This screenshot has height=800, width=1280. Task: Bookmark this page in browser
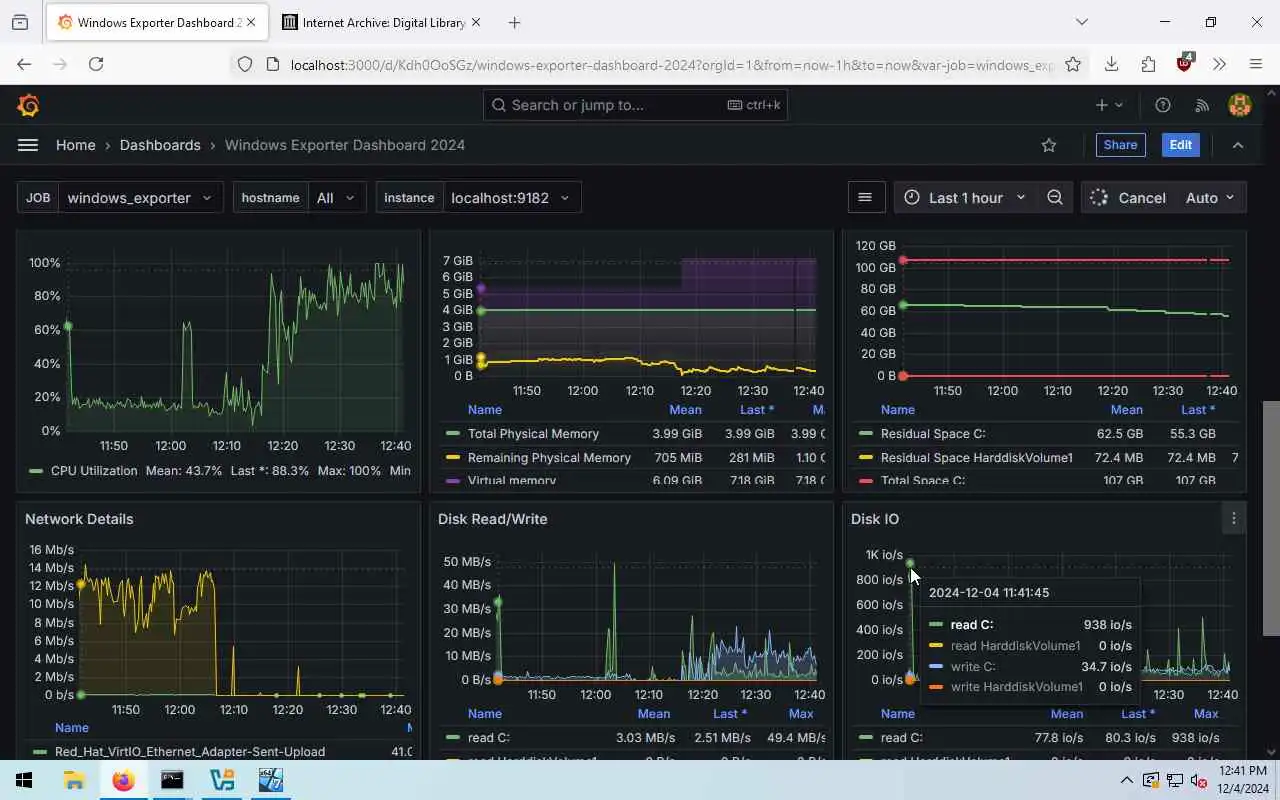(x=1073, y=64)
